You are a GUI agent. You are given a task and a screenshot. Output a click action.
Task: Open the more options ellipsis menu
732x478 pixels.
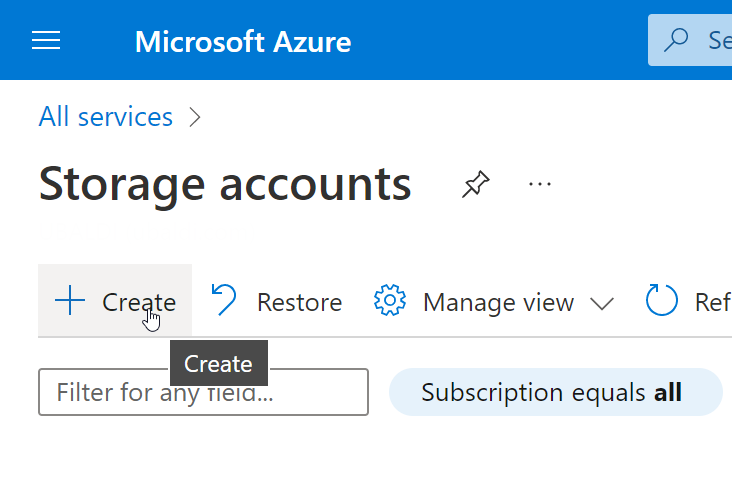[540, 184]
